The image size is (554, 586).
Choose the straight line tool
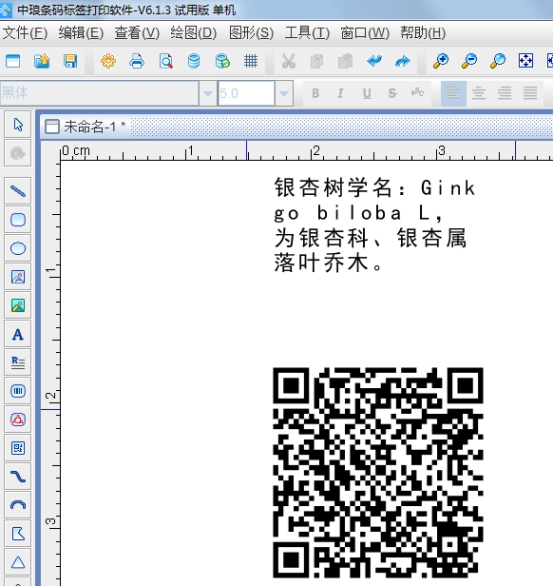[x=18, y=191]
